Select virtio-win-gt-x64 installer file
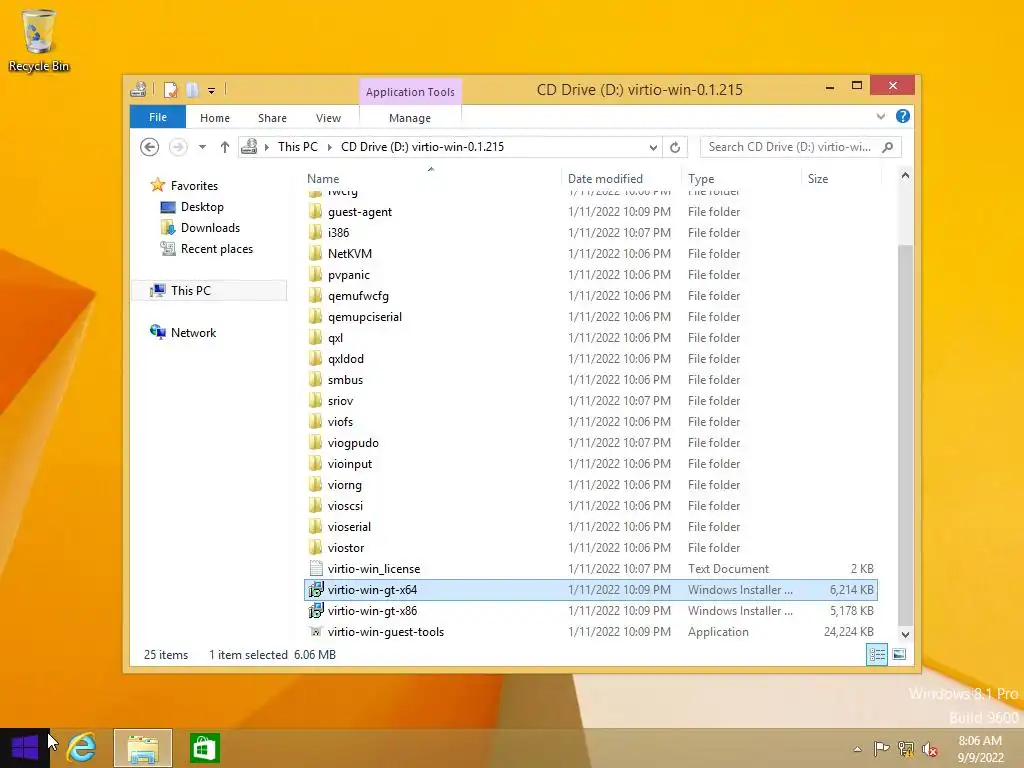The image size is (1024, 768). 590,590
